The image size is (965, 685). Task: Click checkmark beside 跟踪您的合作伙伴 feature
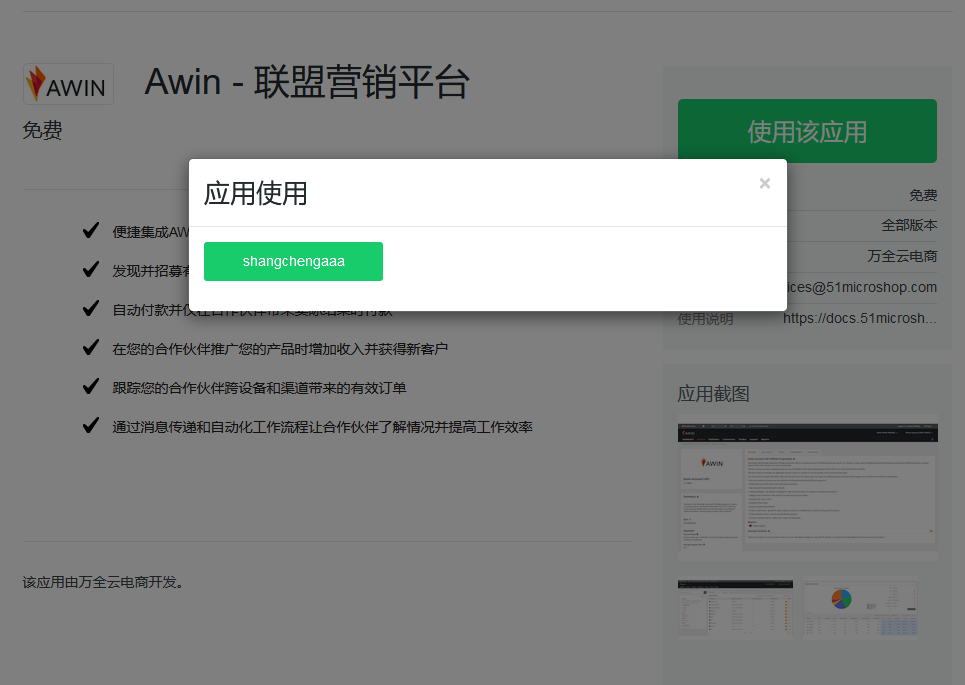tap(91, 387)
